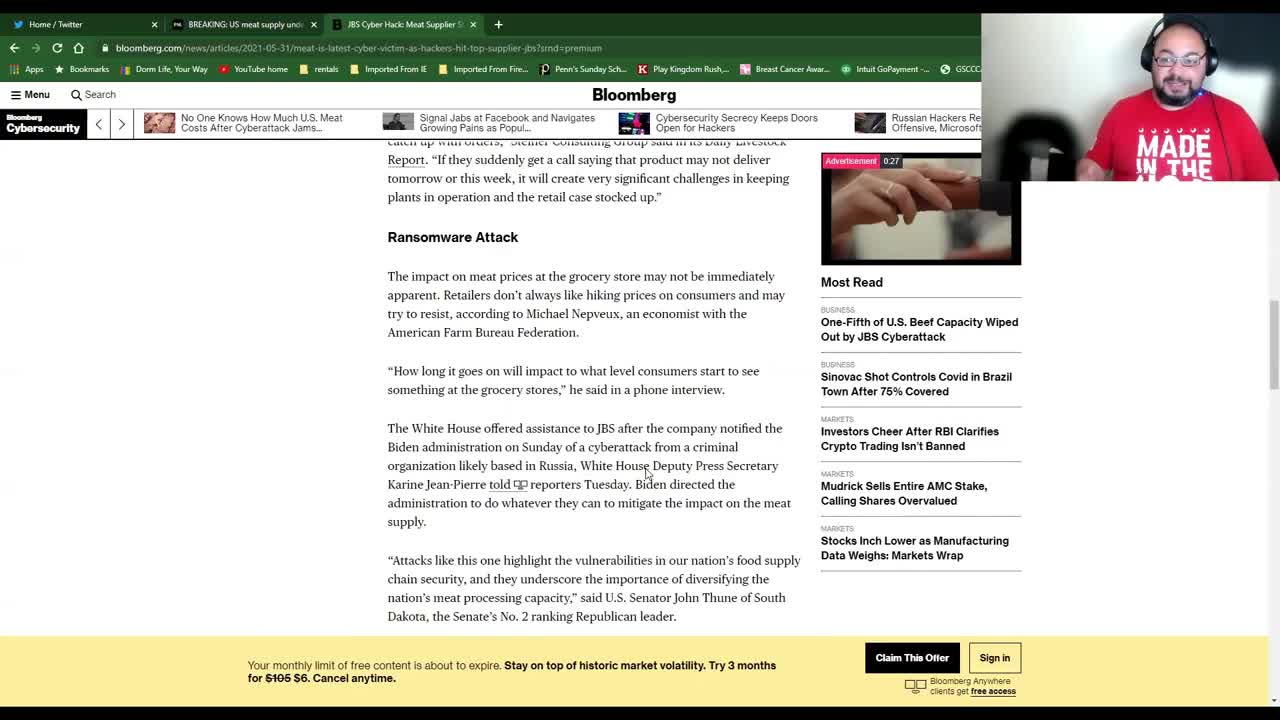This screenshot has width=1280, height=720.
Task: Switch to BREAKING: US meat supply tab
Action: coord(242,24)
